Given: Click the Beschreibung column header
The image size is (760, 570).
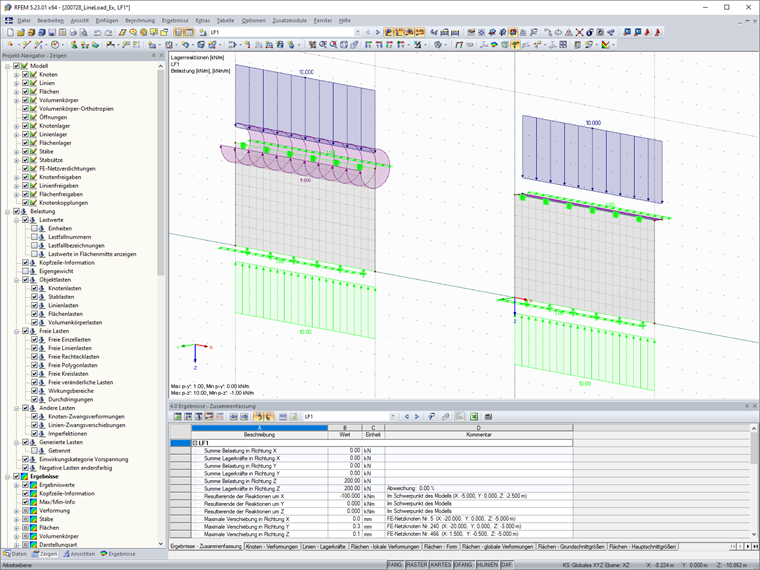Looking at the screenshot, I should (x=259, y=435).
